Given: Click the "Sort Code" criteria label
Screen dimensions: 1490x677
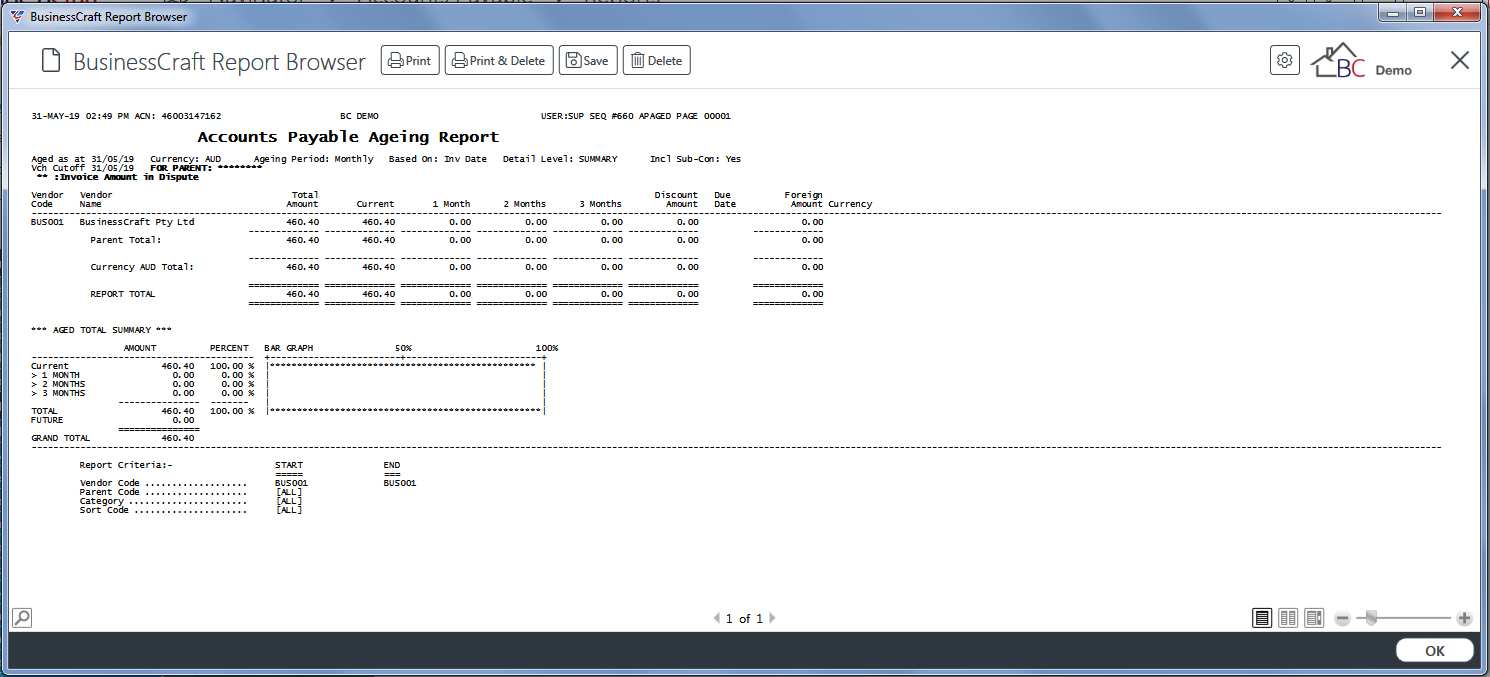Looking at the screenshot, I should (x=105, y=510).
